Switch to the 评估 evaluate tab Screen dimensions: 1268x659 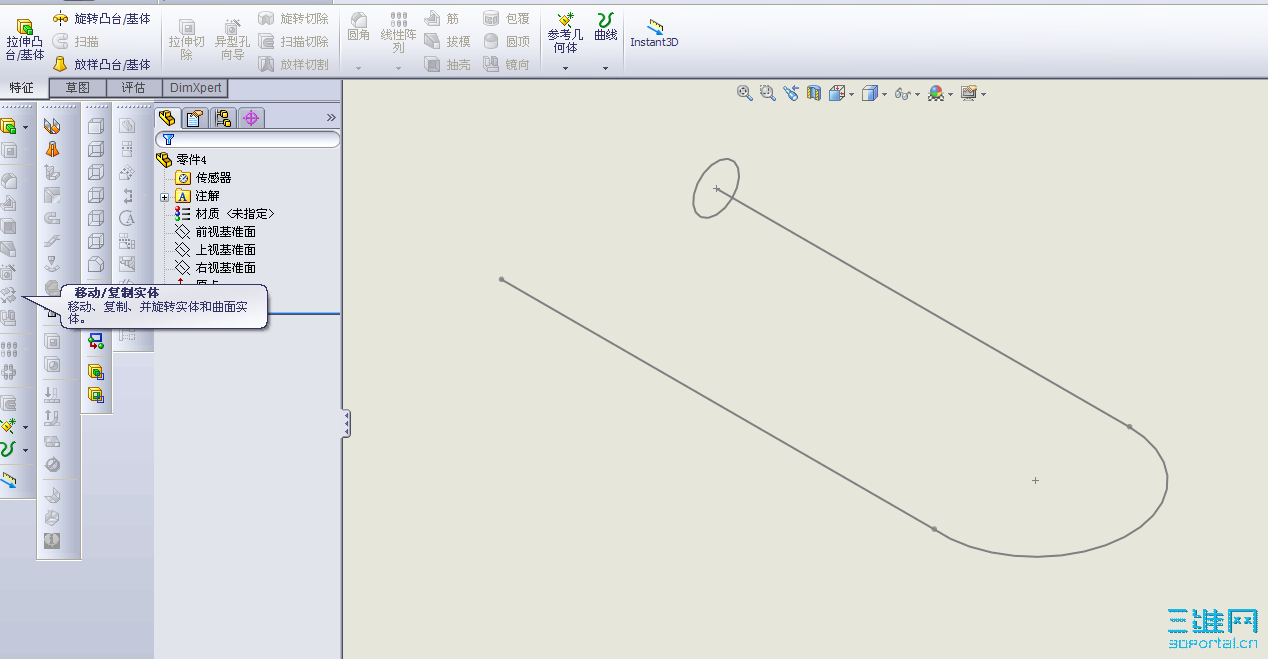tap(134, 88)
